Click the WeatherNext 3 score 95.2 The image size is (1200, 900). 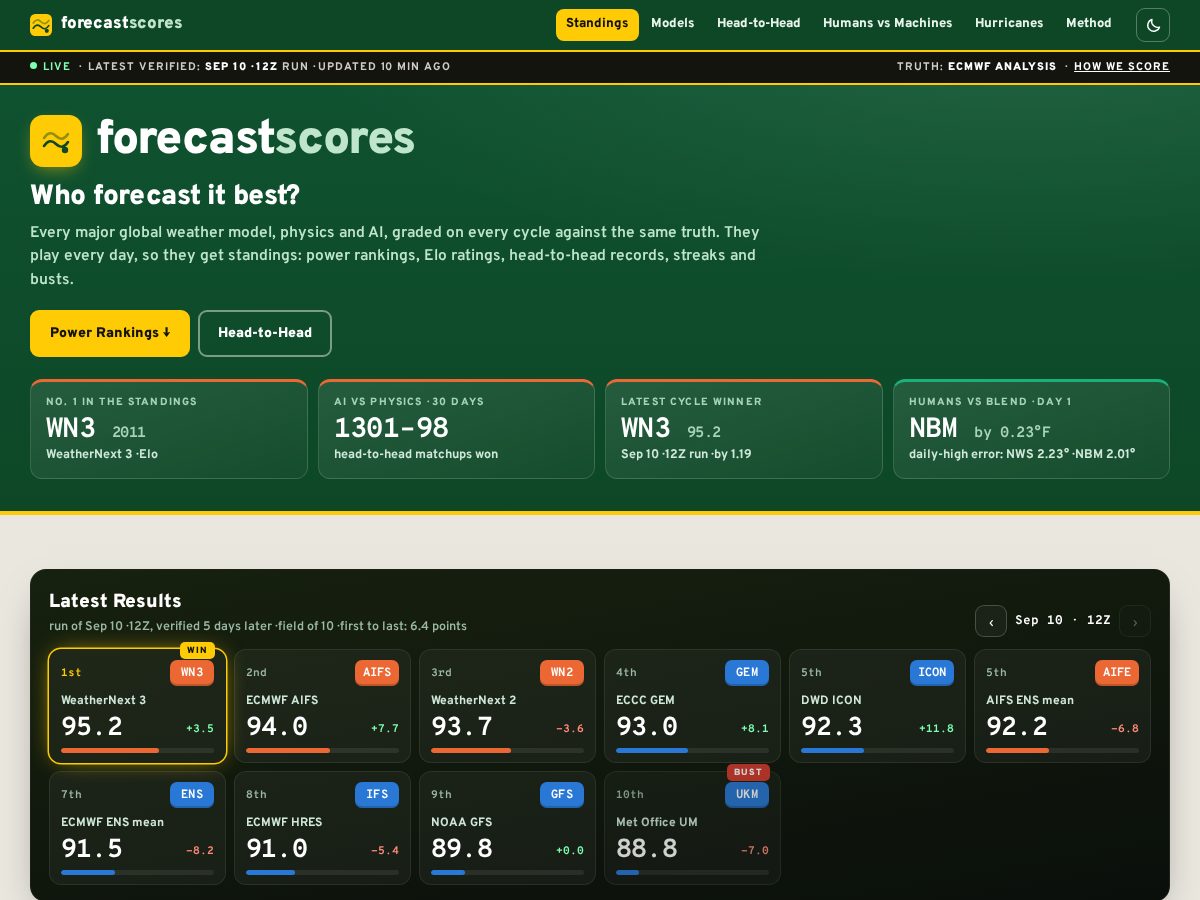[92, 727]
